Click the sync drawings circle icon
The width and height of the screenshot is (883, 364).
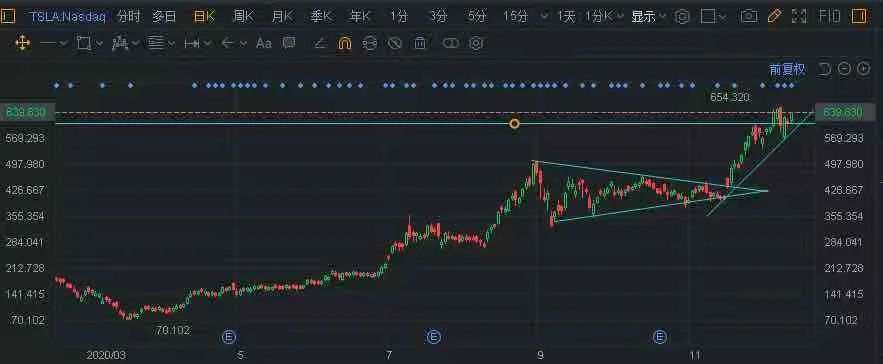click(x=369, y=43)
